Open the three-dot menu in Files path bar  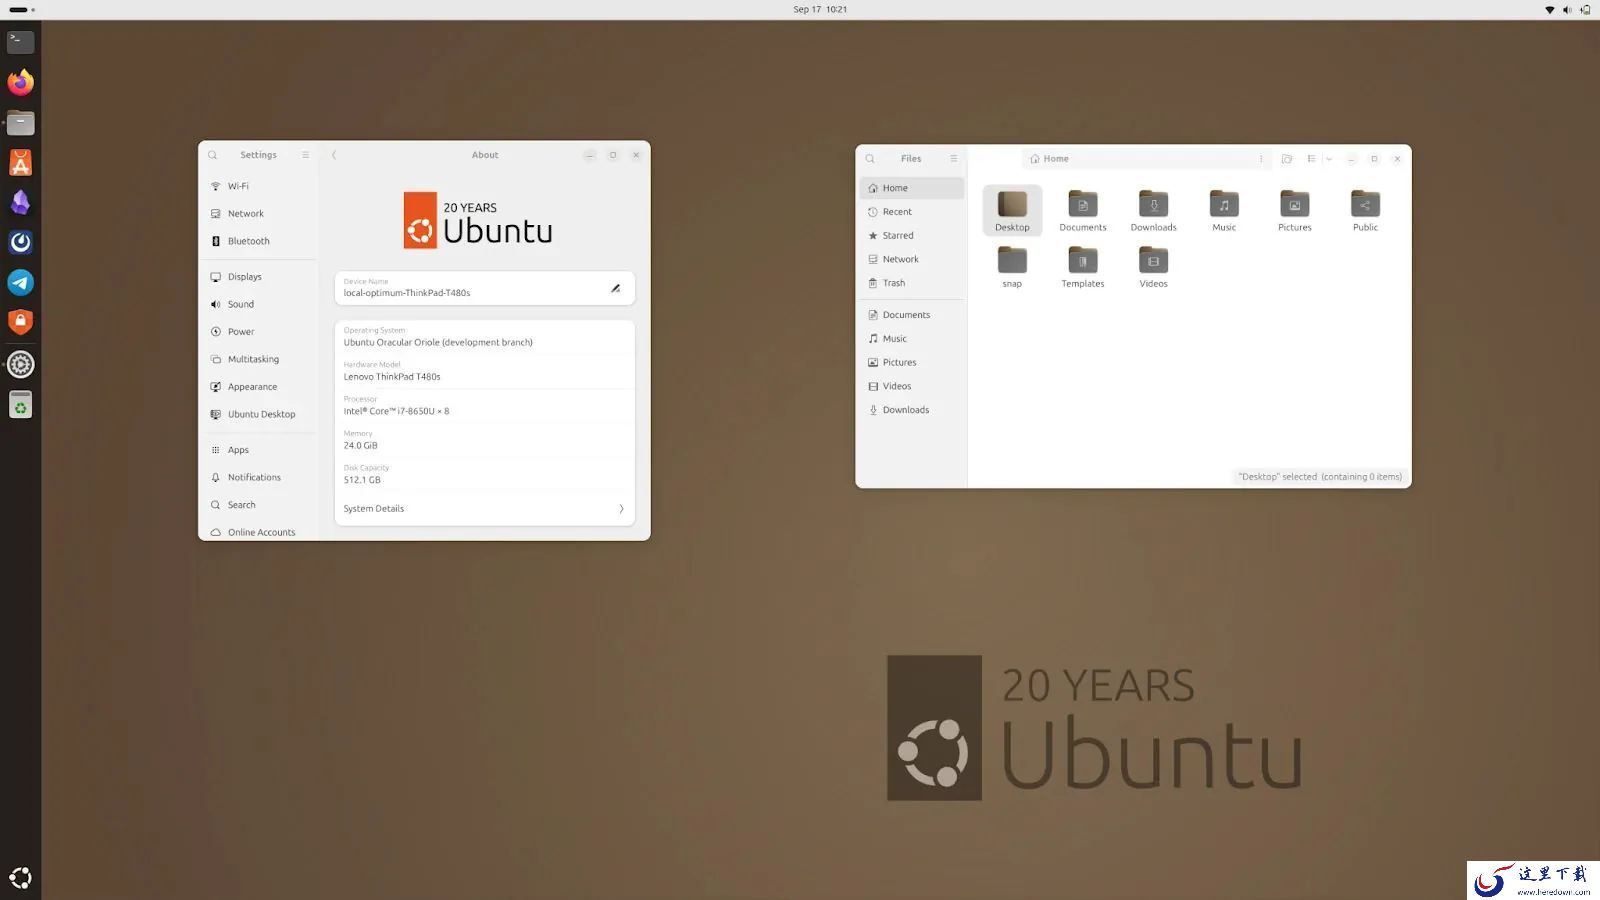click(x=1261, y=159)
